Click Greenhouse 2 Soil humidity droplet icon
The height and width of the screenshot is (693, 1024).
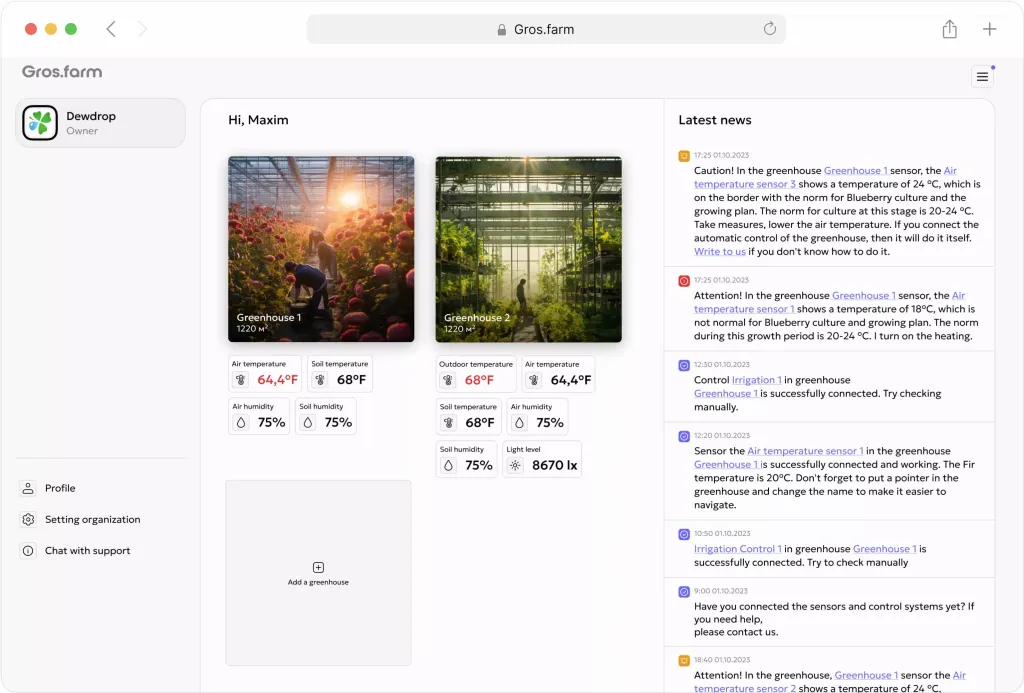[448, 466]
